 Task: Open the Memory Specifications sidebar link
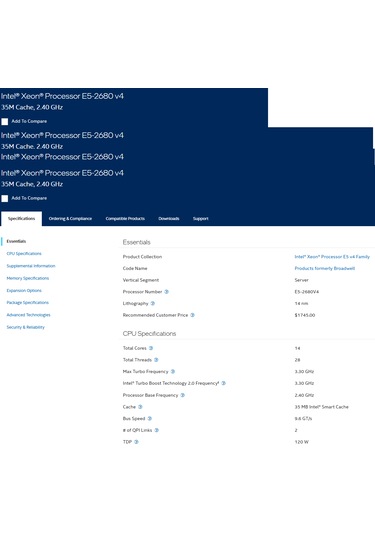tap(28, 278)
